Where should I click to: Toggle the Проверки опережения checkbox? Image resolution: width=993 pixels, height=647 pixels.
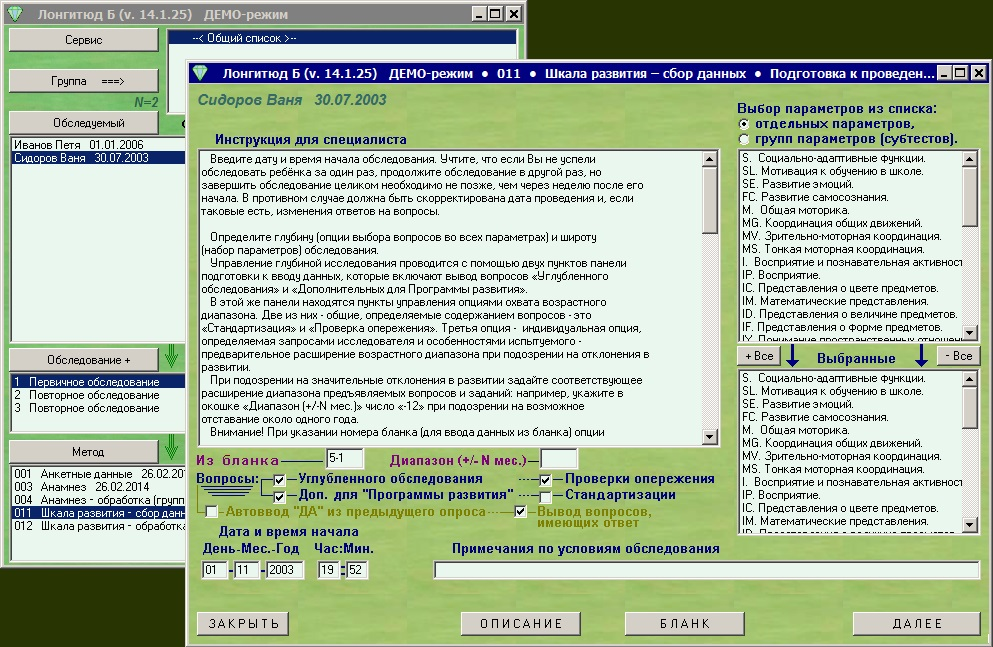[x=544, y=477]
